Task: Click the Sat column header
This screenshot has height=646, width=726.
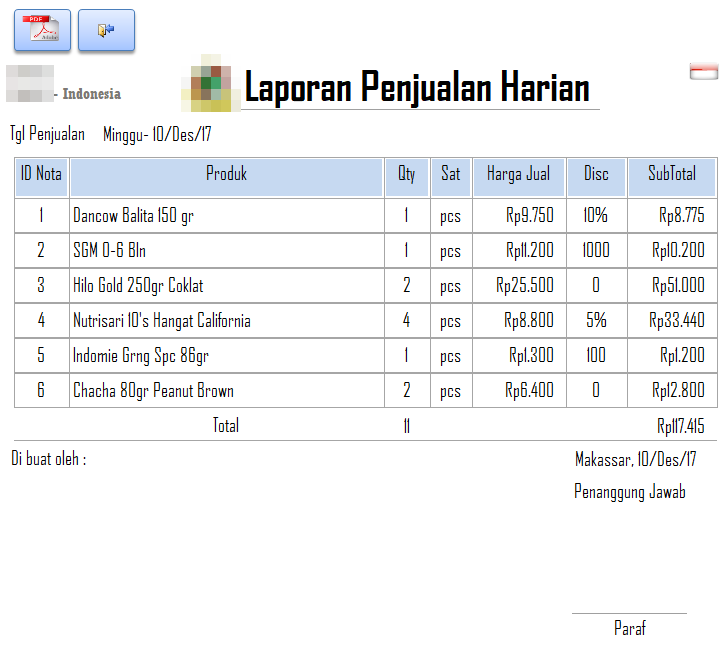Action: 451,174
